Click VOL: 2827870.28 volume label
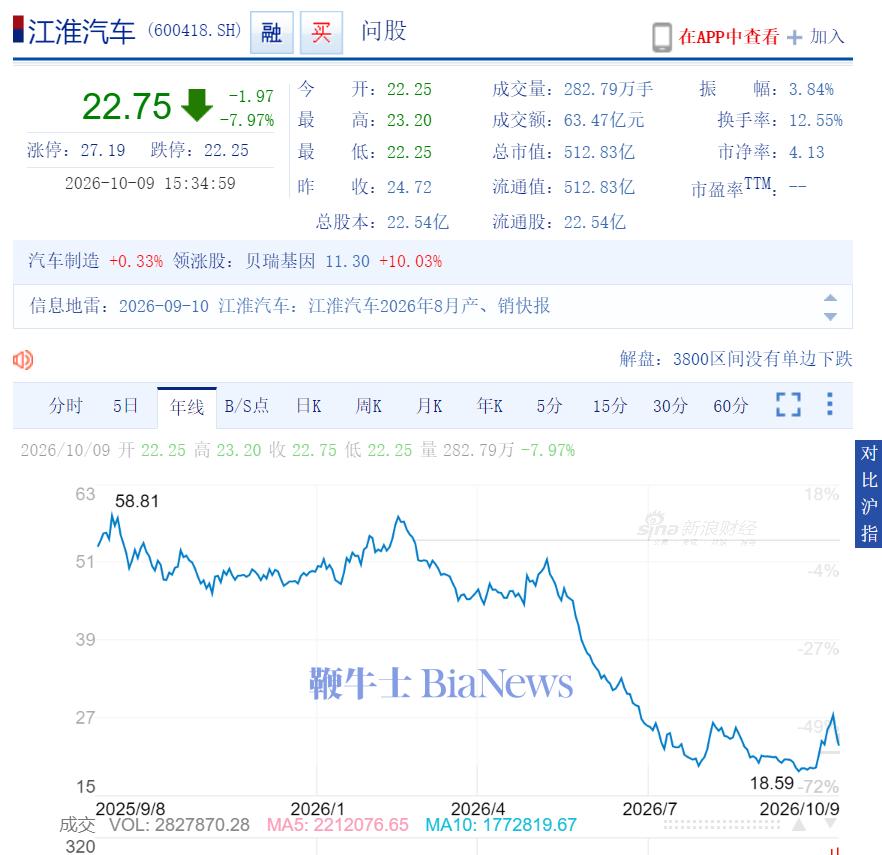Image resolution: width=882 pixels, height=855 pixels. [x=179, y=825]
